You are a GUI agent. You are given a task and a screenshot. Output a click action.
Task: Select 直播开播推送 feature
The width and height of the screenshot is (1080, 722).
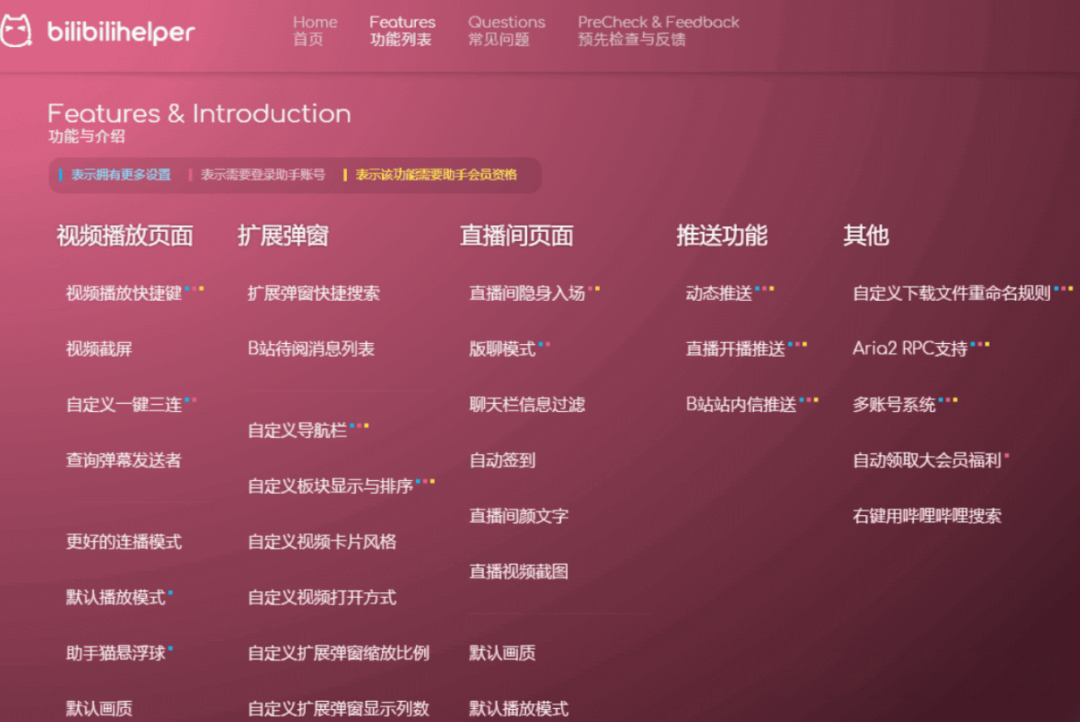point(736,349)
